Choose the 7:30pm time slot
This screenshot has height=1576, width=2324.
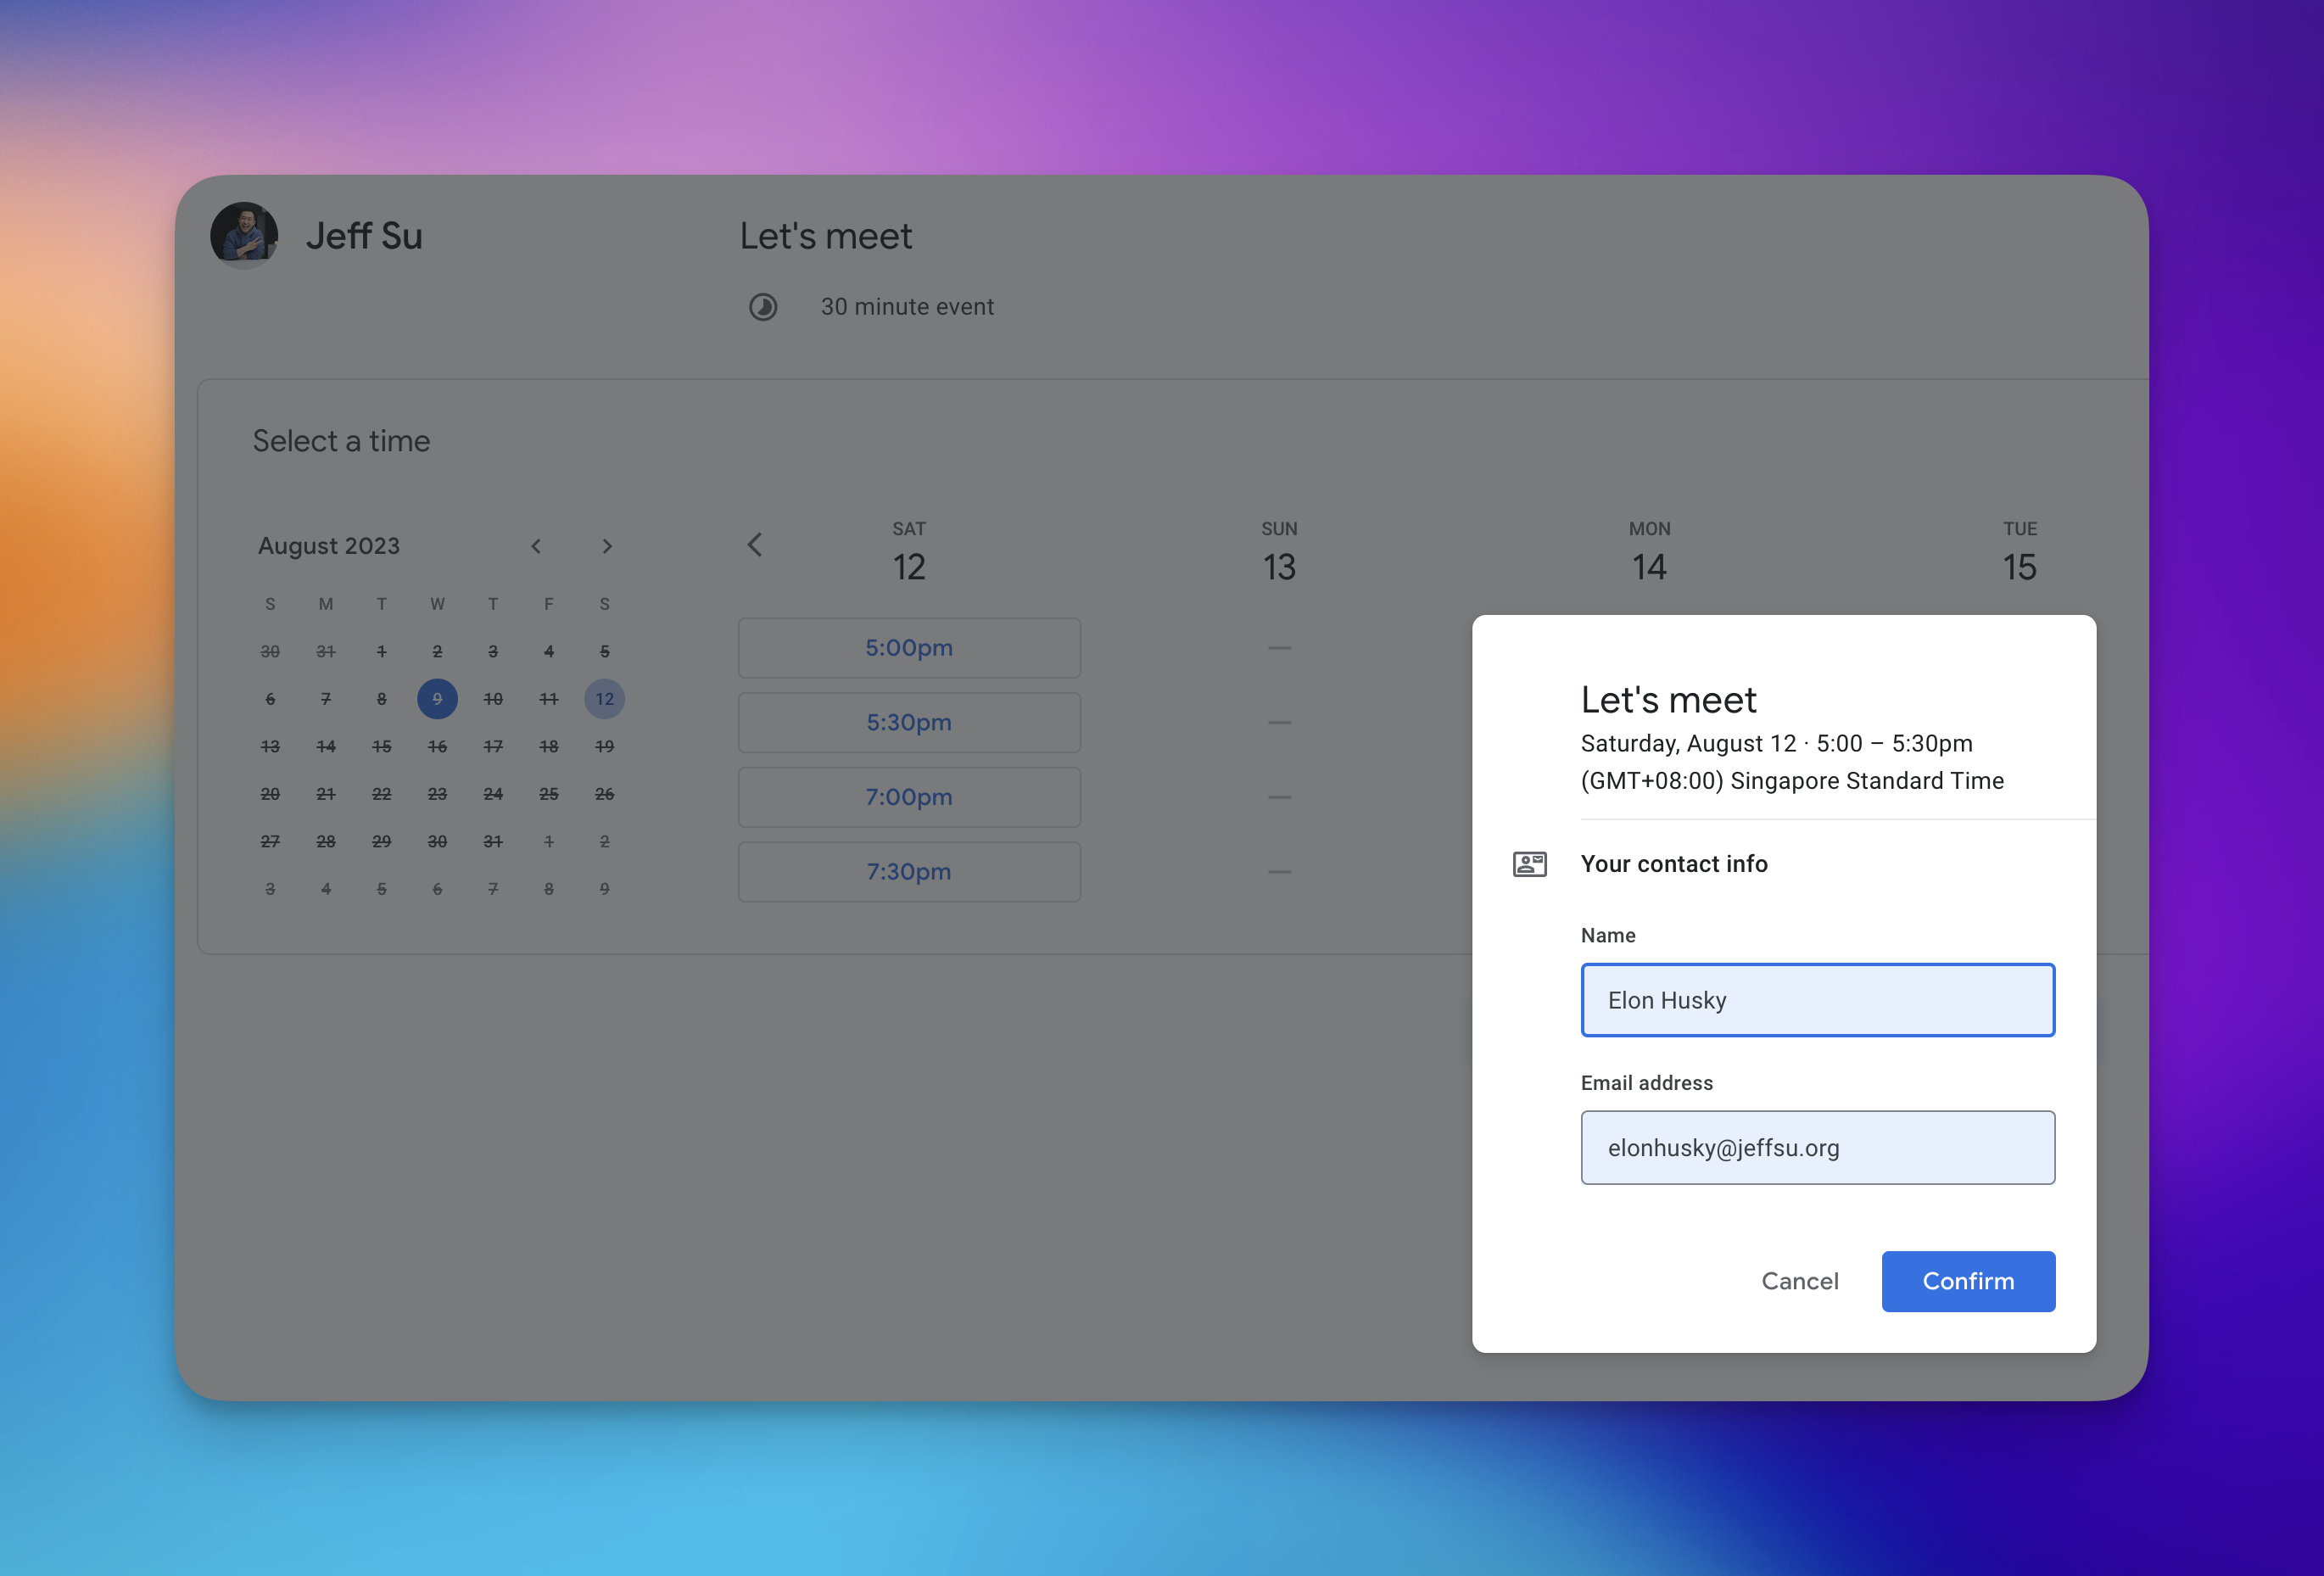(x=909, y=872)
